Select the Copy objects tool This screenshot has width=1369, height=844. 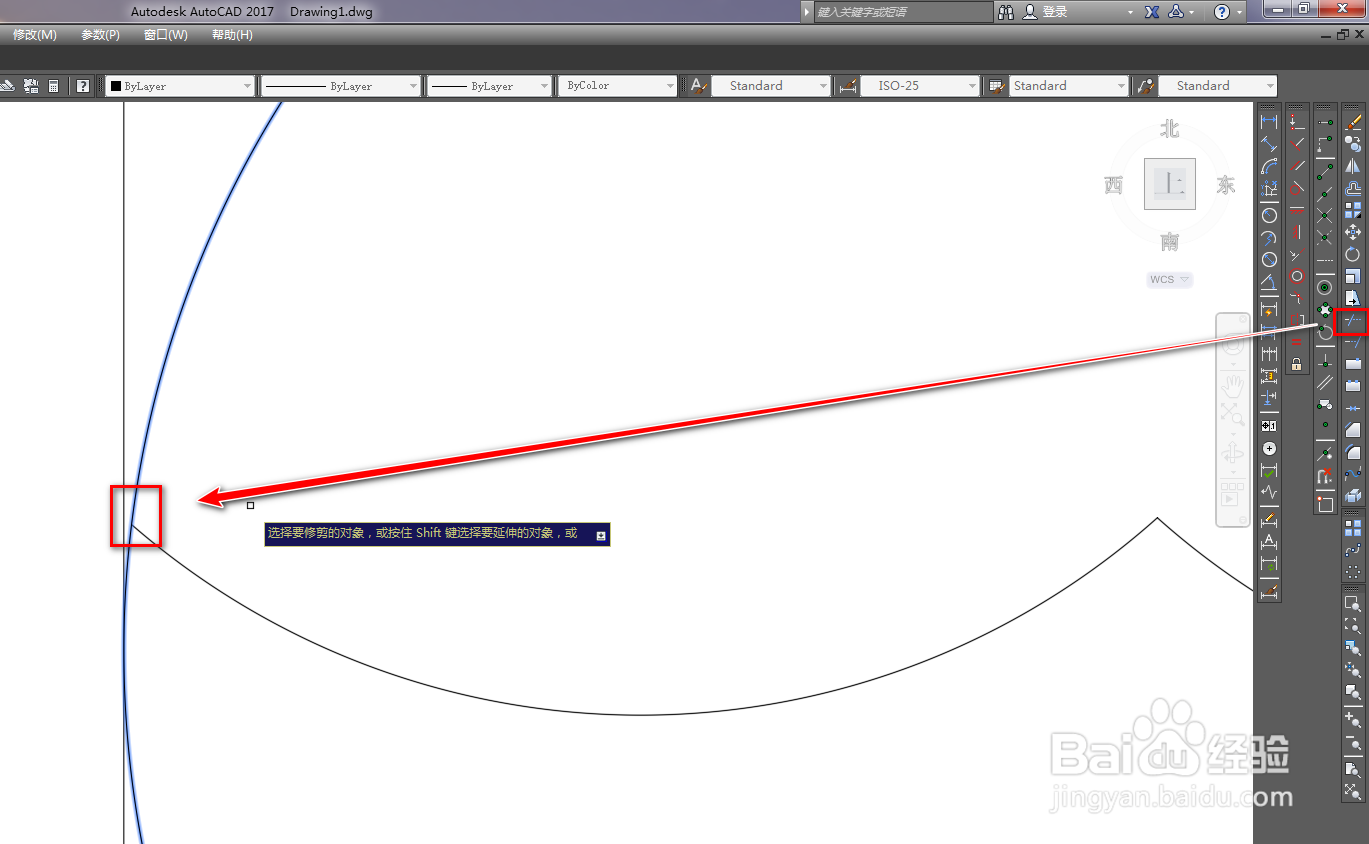tap(1353, 143)
